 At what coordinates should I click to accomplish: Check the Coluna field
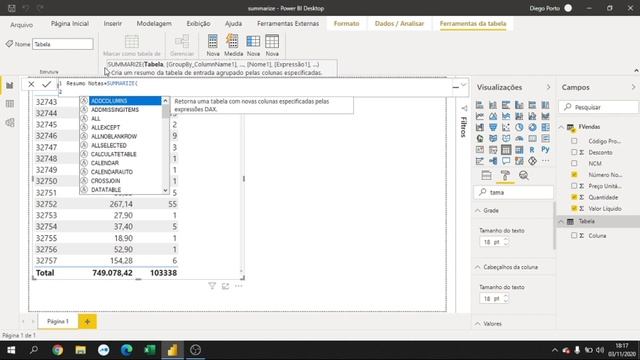(574, 236)
